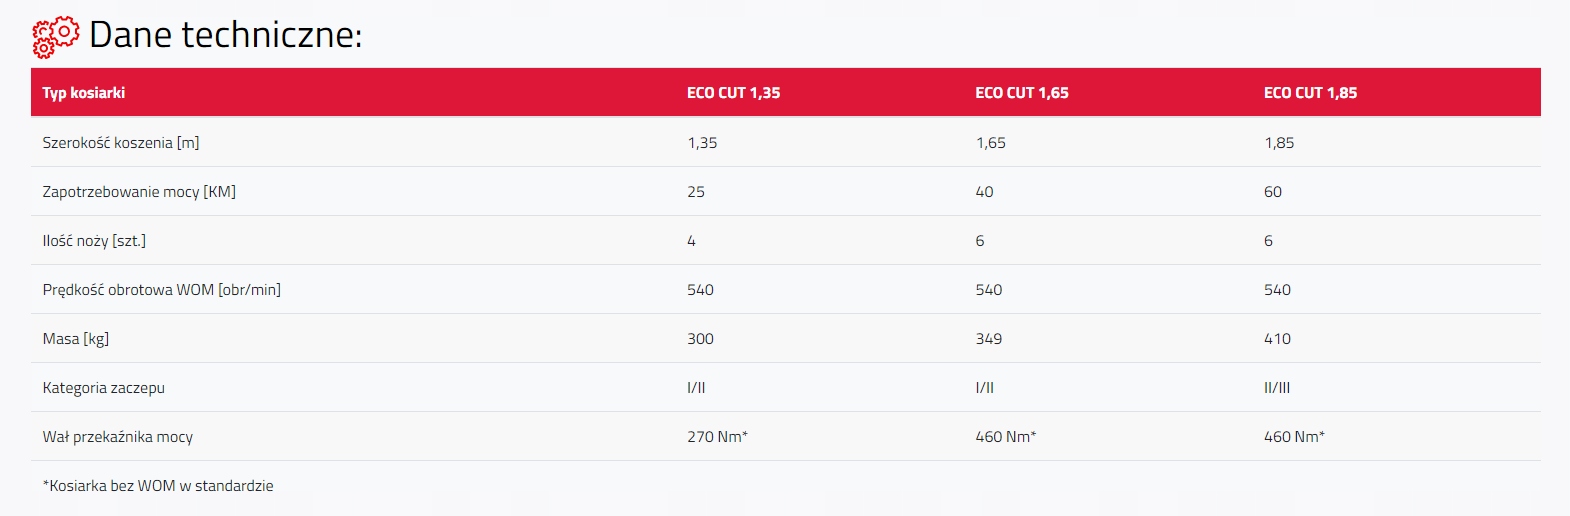This screenshot has height=516, width=1570.
Task: Select the 'Szerokość koszenia [m]' row label
Action: pyautogui.click(x=121, y=143)
